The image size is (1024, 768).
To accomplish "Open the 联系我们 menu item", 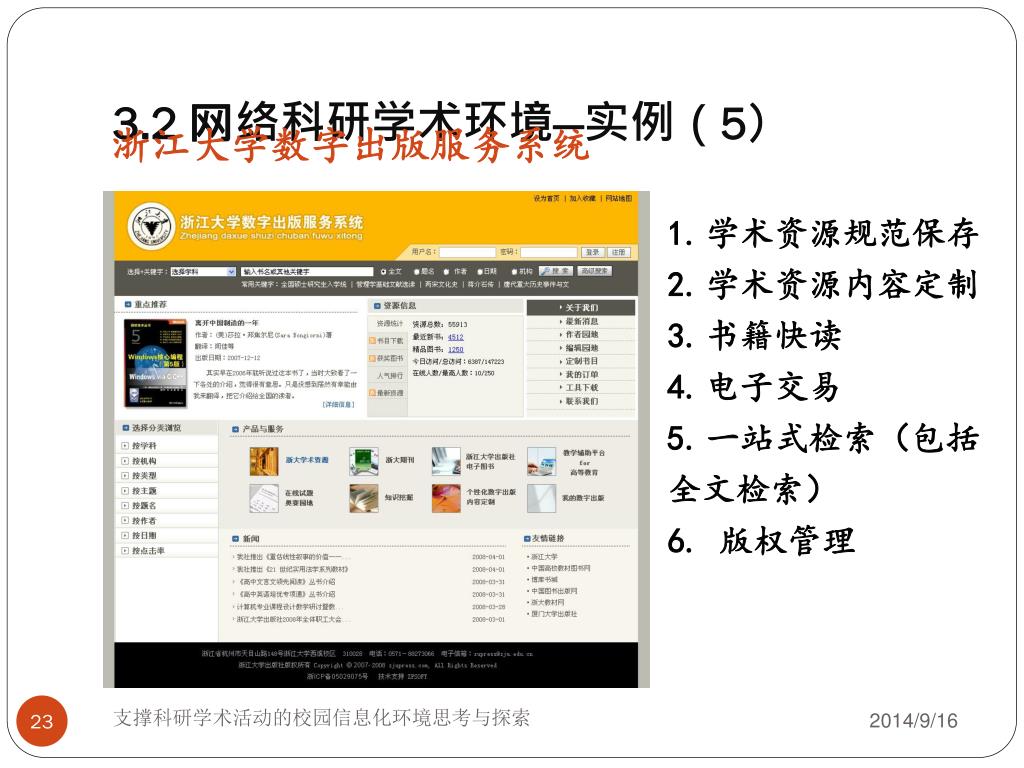I will [x=581, y=401].
